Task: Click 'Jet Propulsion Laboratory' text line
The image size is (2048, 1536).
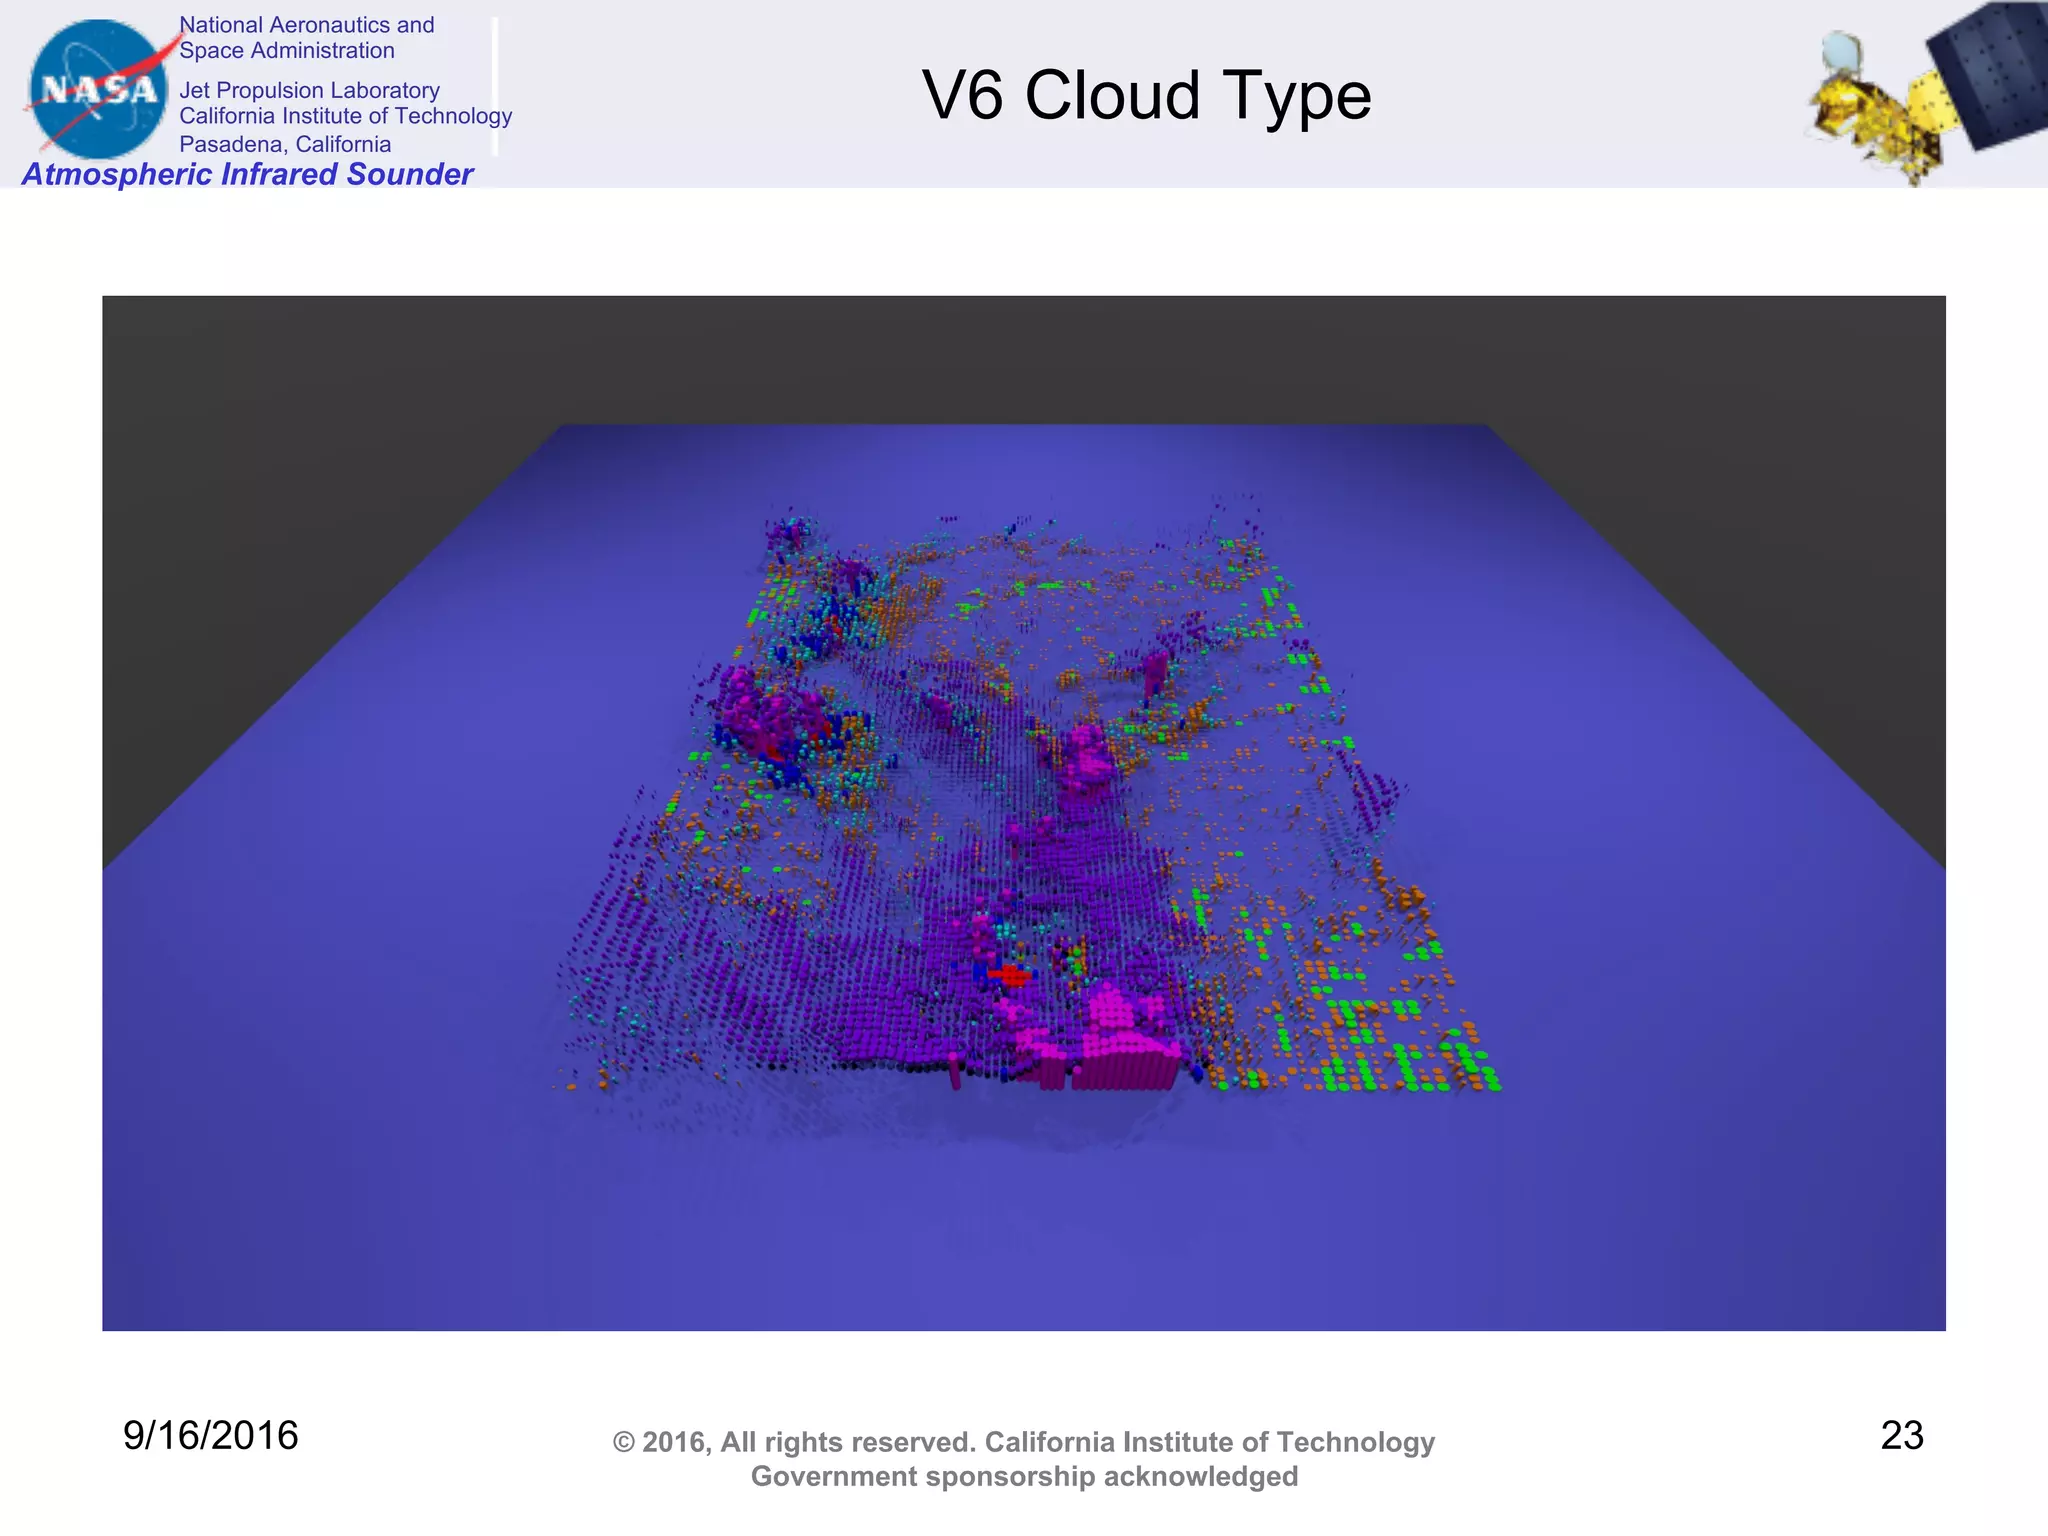Action: point(309,90)
